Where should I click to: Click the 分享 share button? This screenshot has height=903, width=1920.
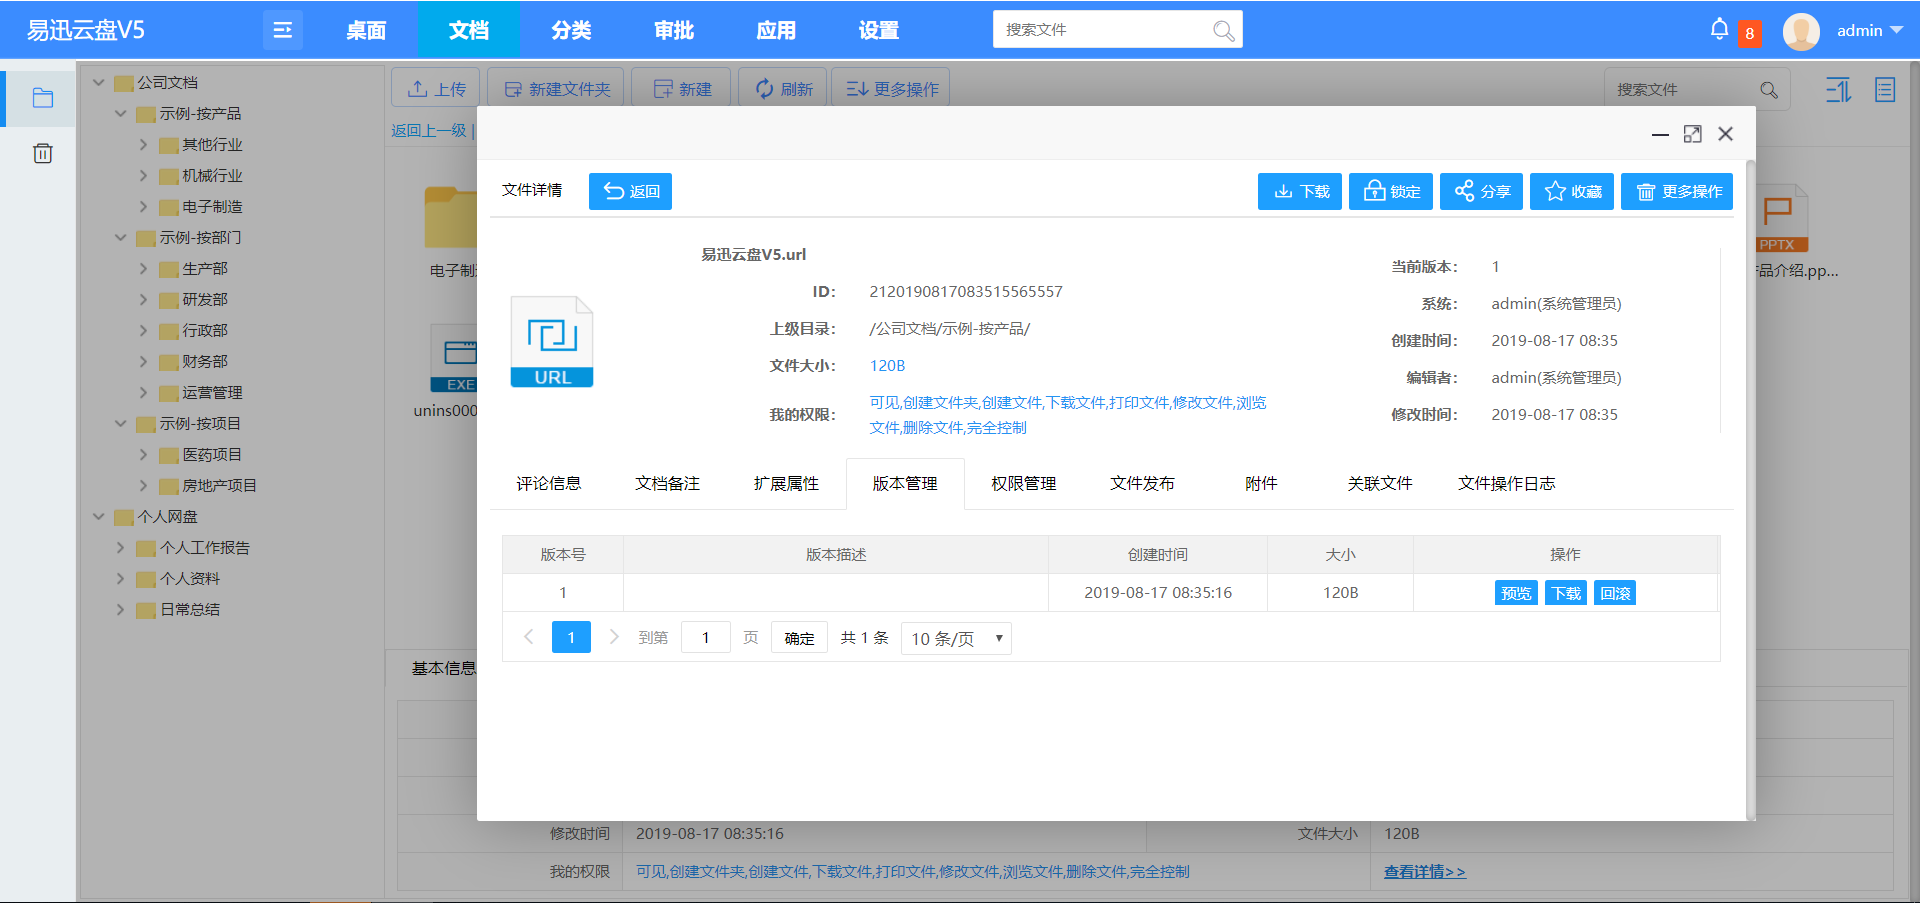pos(1481,191)
